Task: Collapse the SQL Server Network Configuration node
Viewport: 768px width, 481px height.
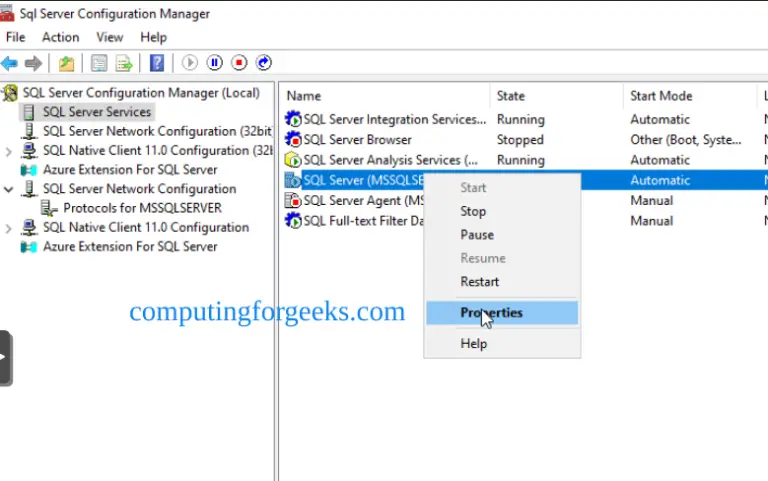Action: click(9, 189)
